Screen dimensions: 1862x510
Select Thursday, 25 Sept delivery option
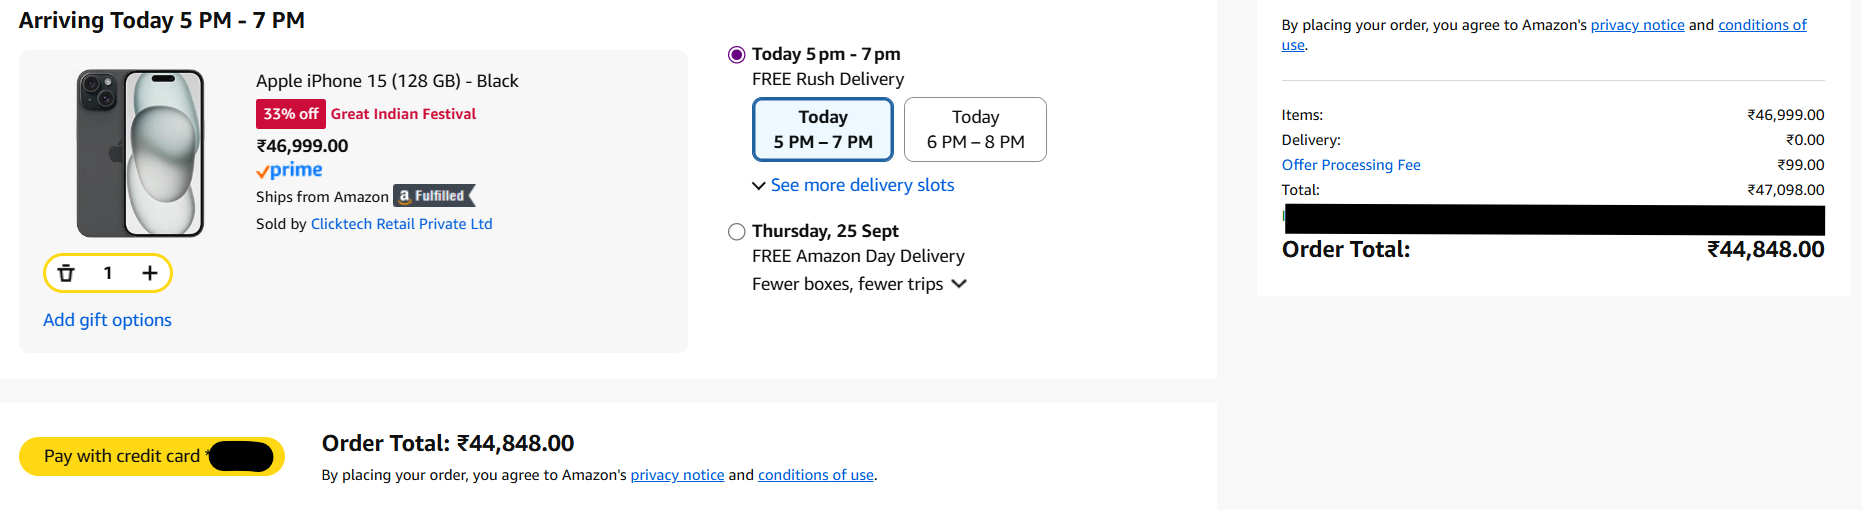(x=737, y=232)
